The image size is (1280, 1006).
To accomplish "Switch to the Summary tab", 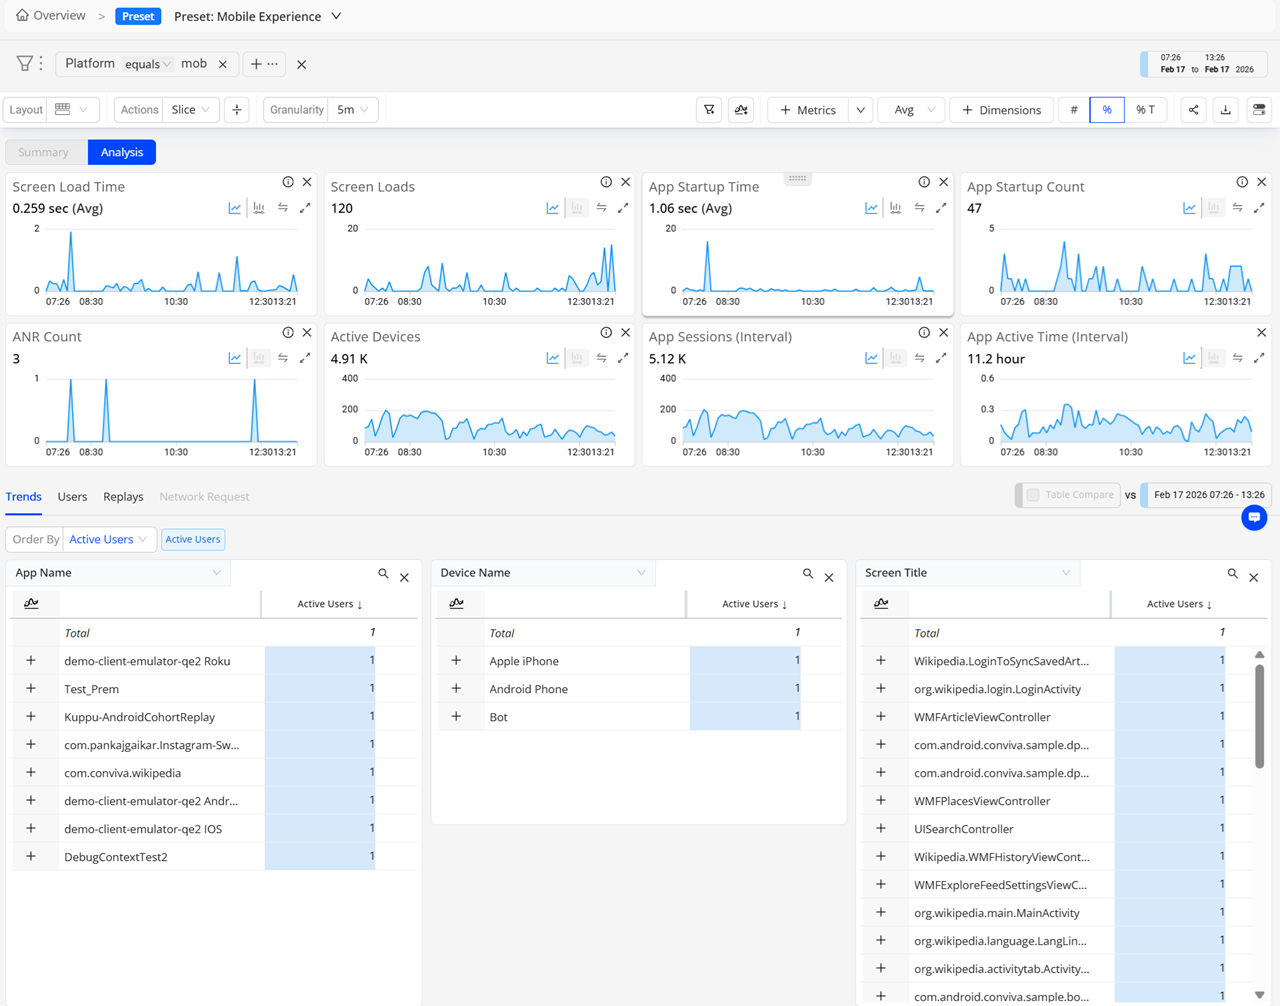I will 44,152.
